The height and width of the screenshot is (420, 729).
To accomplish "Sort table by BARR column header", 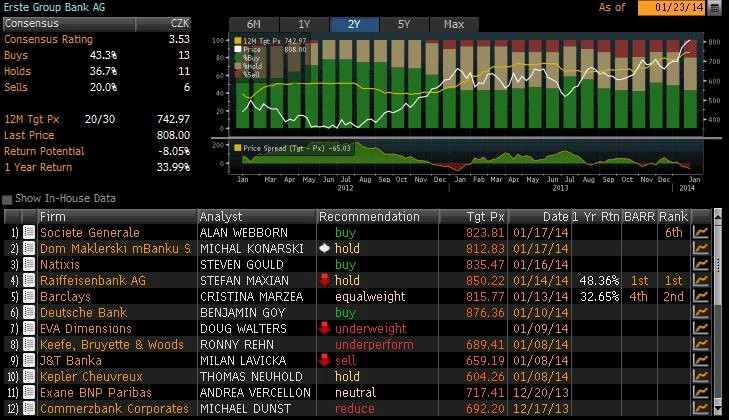I will 639,217.
